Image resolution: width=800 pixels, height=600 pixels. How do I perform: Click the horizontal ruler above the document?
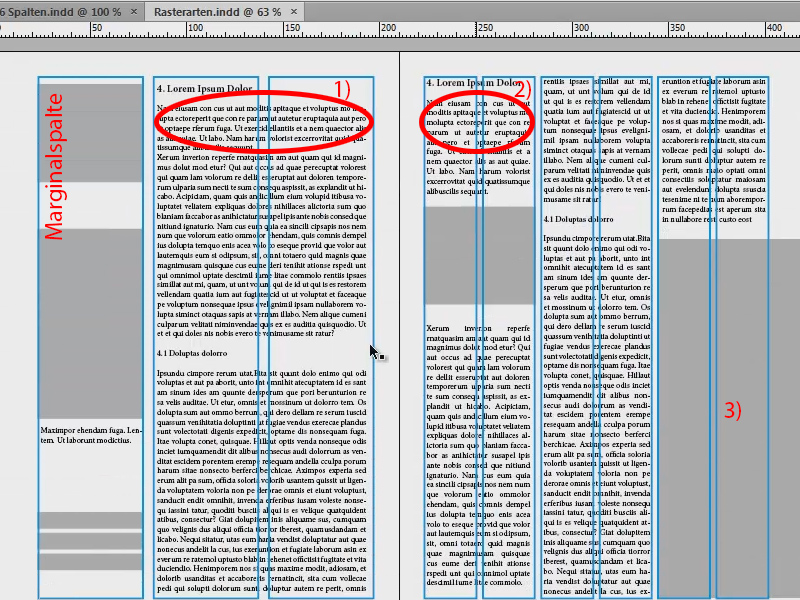point(400,29)
